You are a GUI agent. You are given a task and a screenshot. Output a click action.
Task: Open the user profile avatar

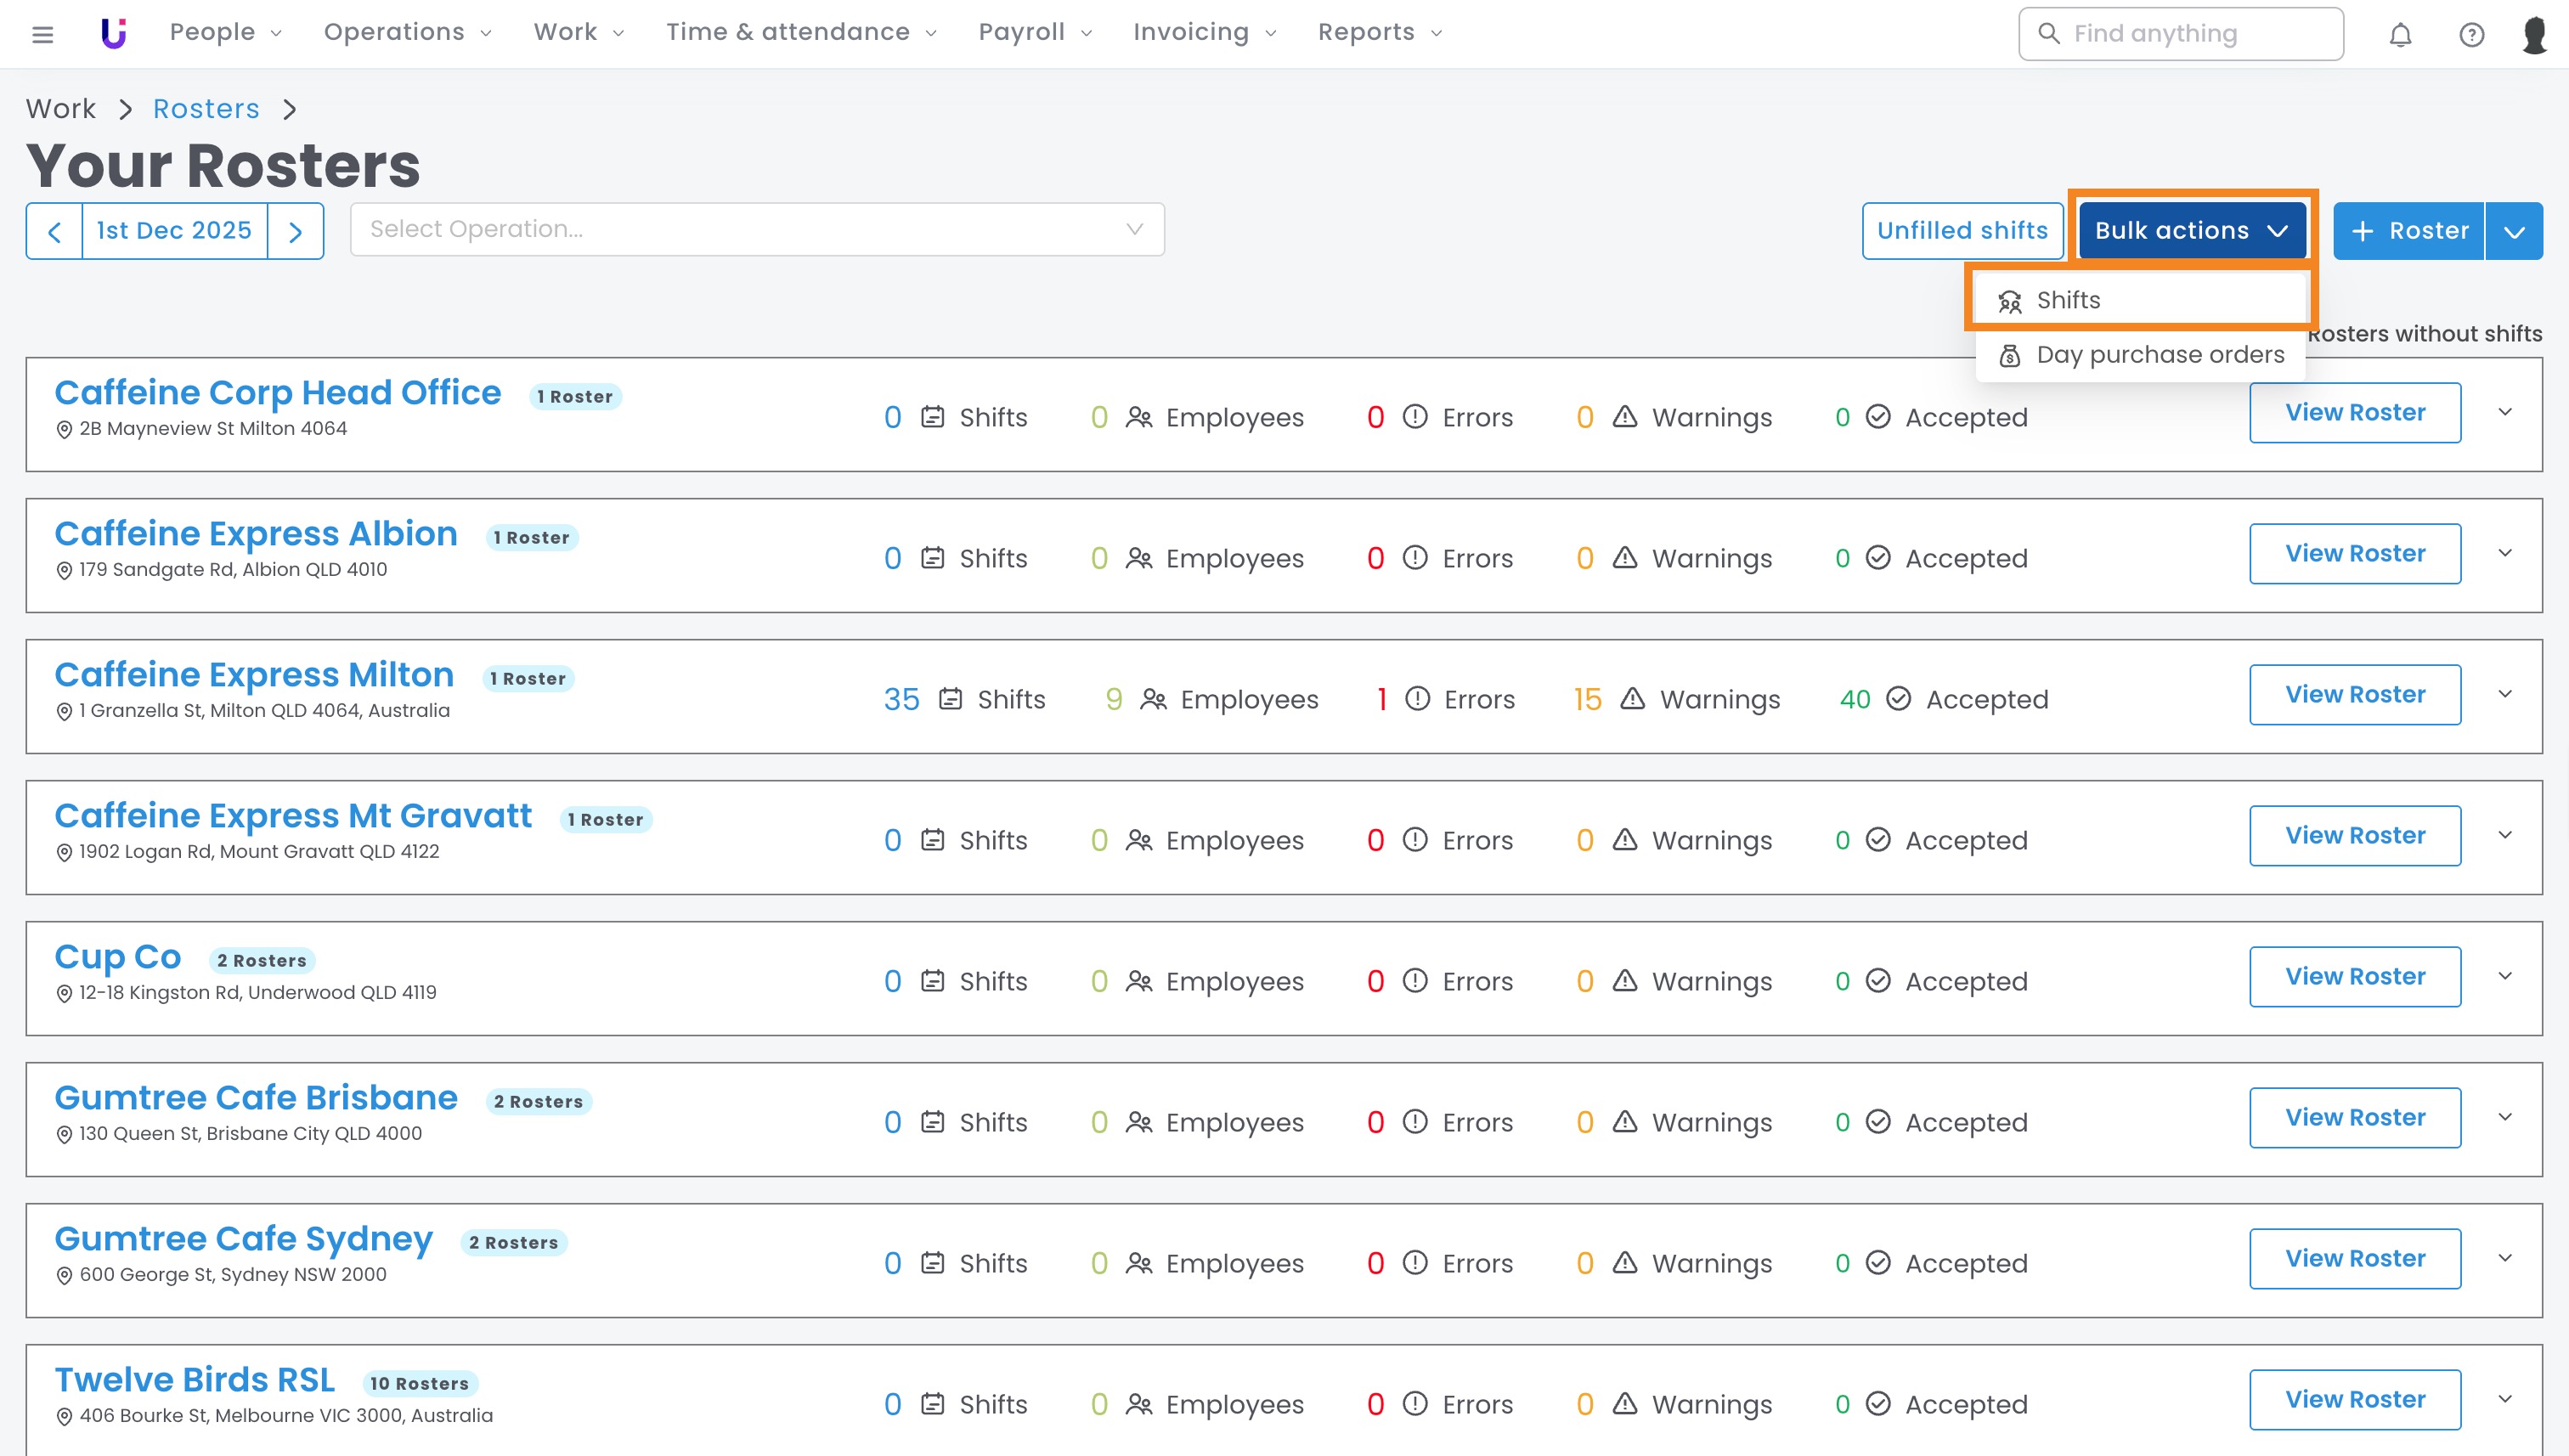point(2535,35)
